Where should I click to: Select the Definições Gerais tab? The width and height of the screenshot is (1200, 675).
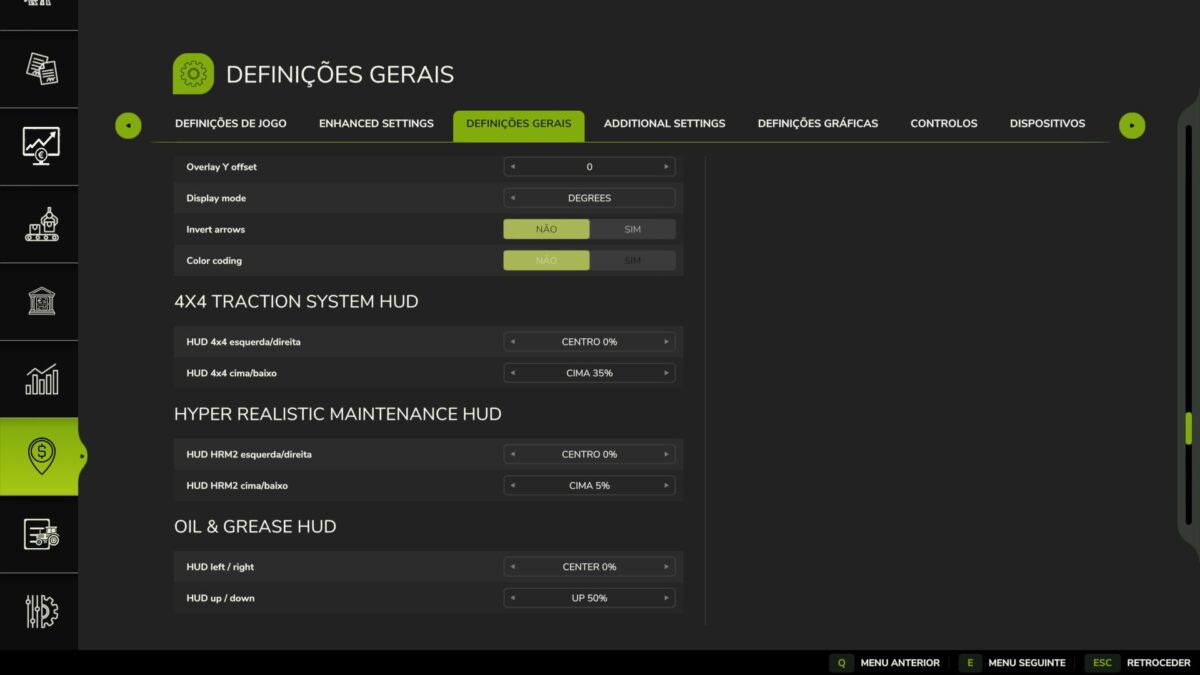pos(519,125)
